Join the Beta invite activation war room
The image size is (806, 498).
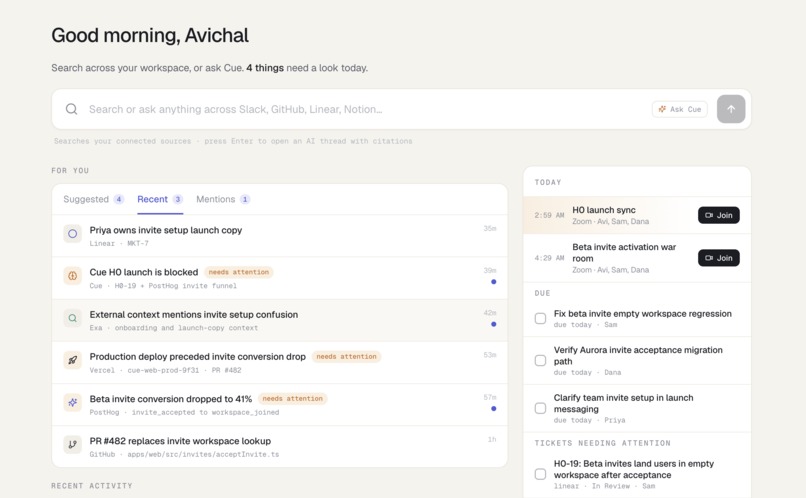(719, 258)
